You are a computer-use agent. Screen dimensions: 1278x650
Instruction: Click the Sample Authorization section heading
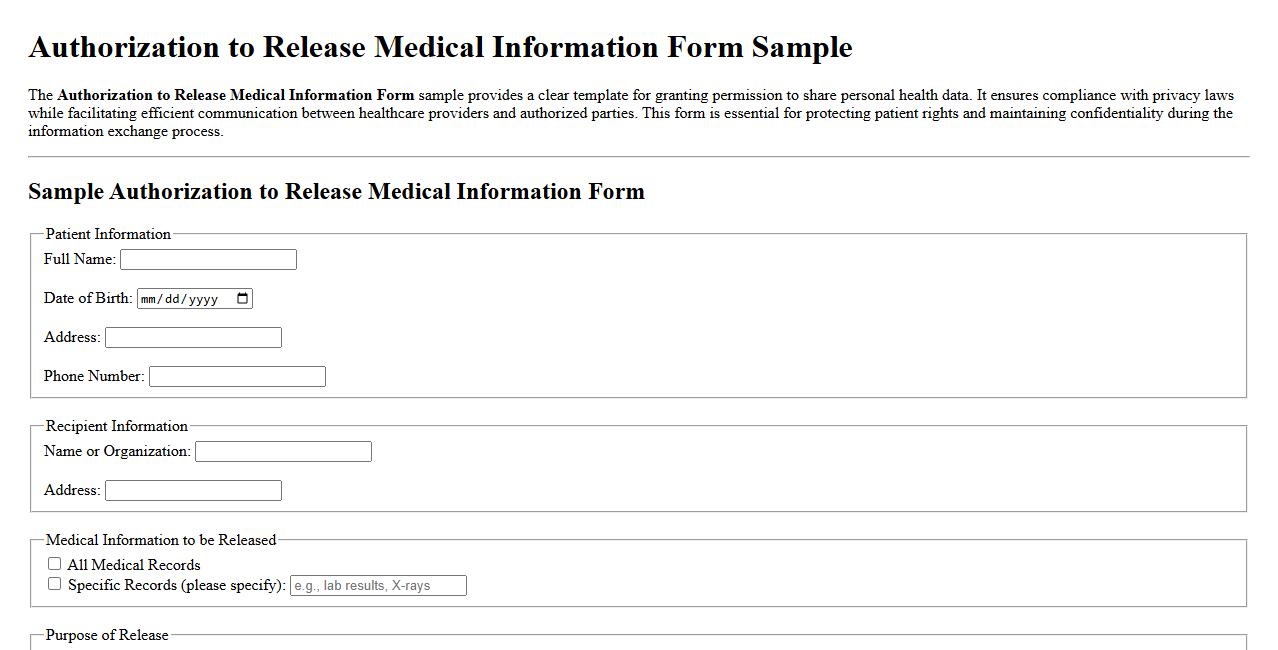(x=337, y=191)
